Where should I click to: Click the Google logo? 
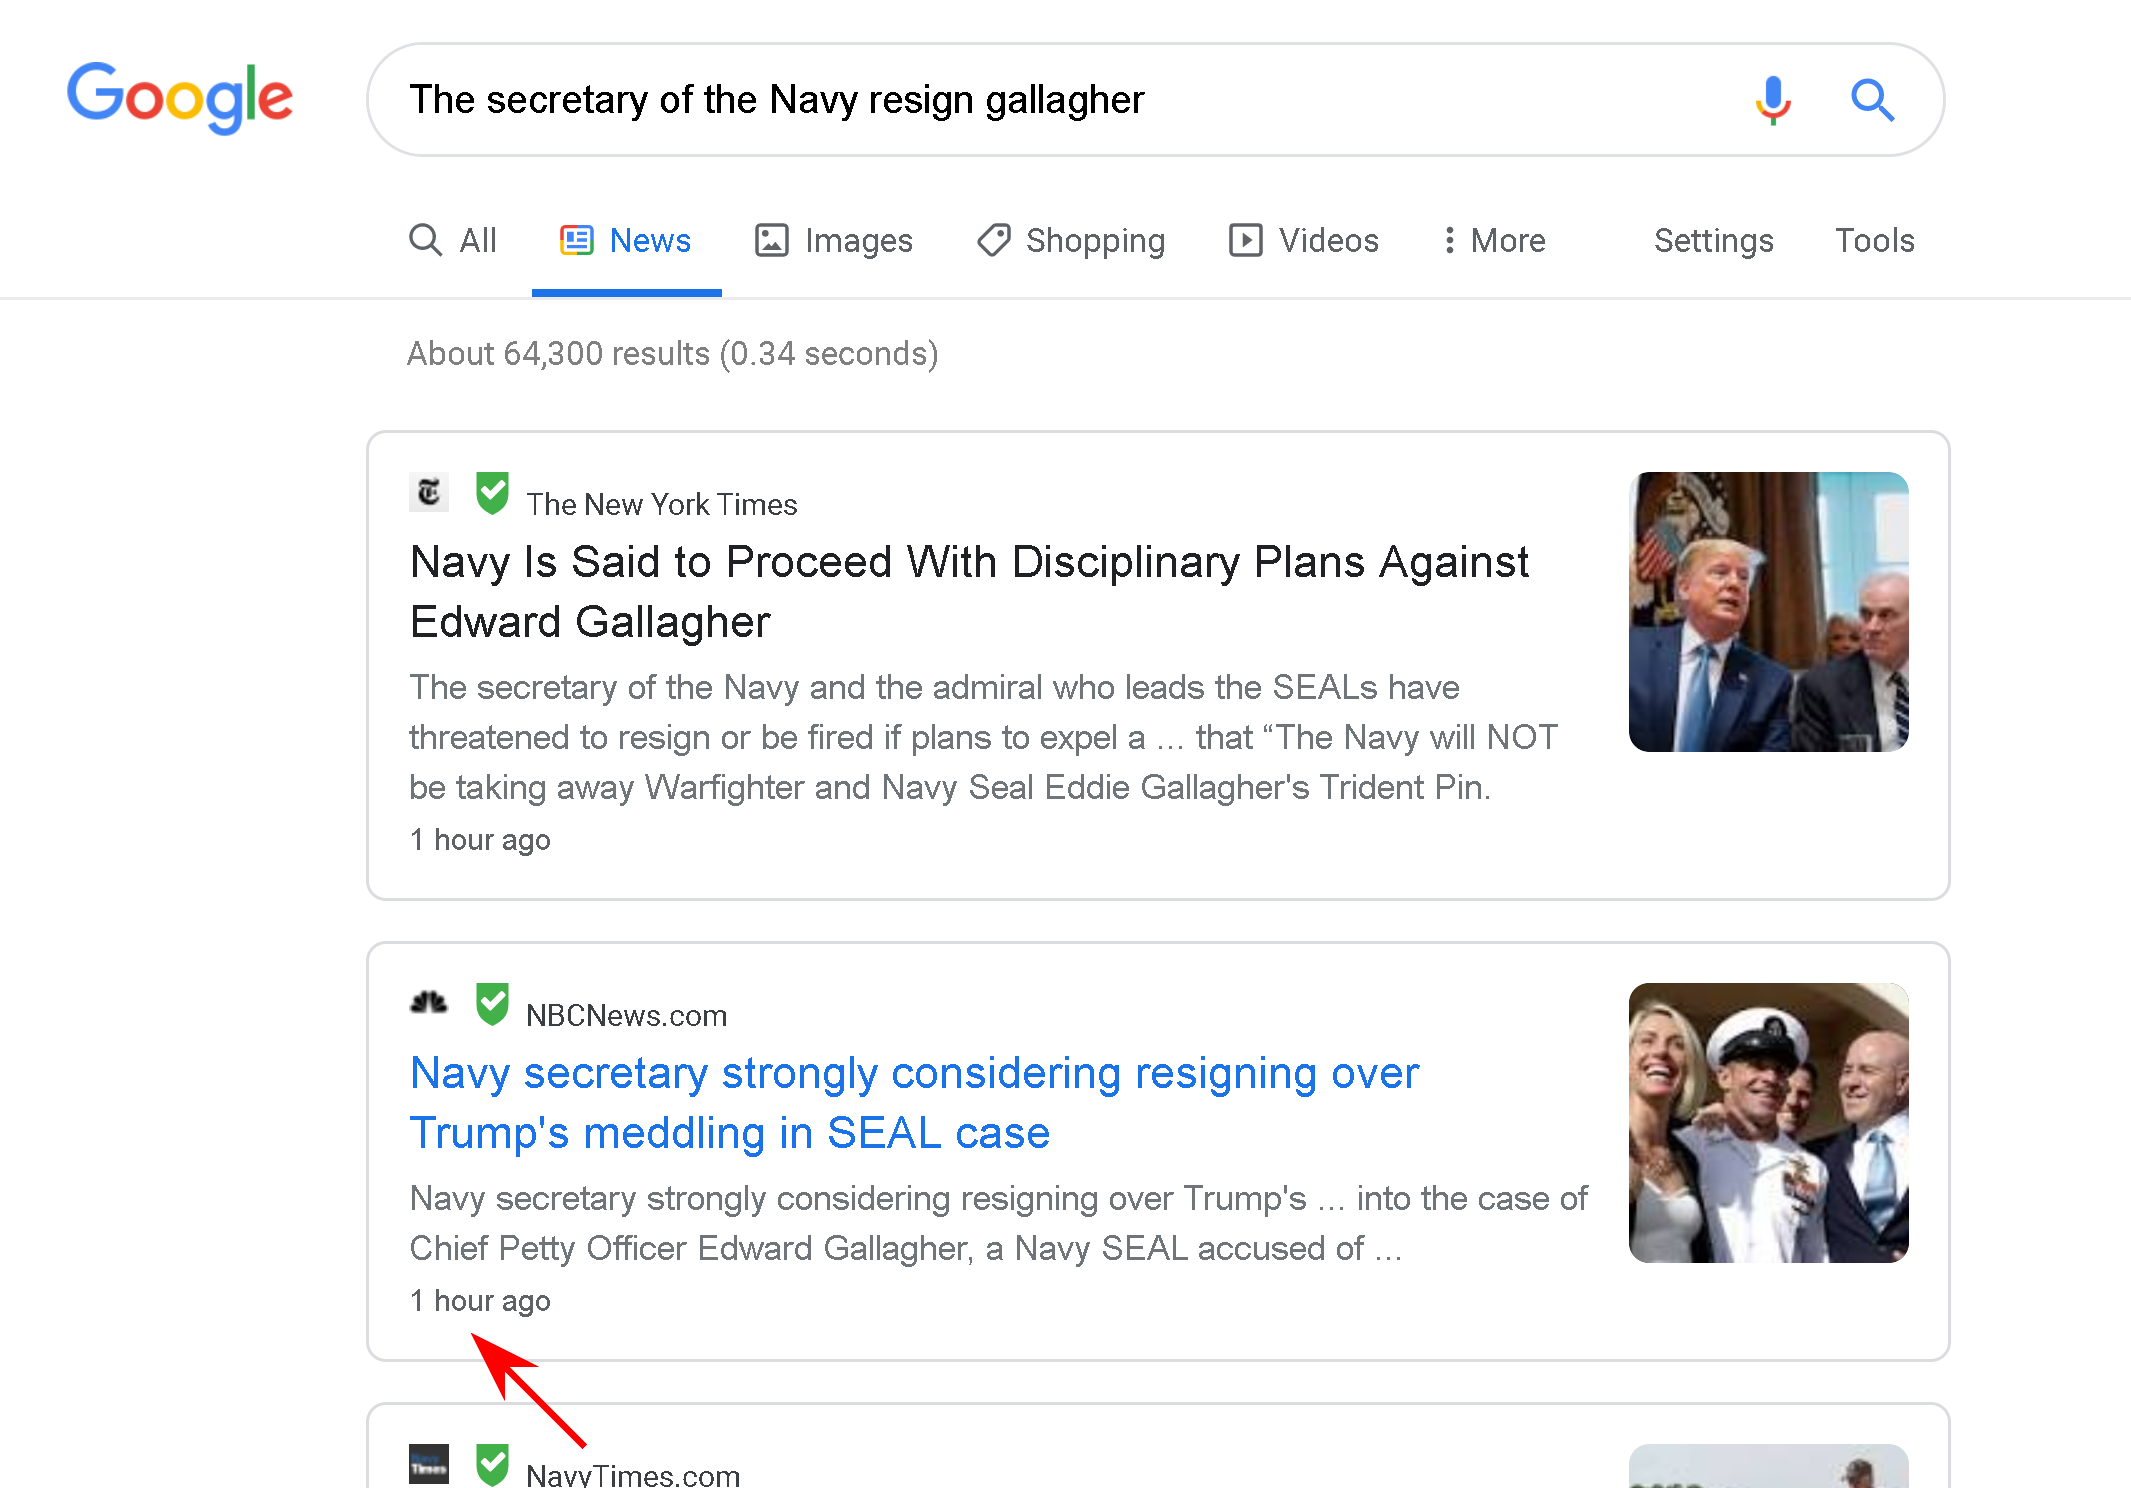[x=180, y=98]
